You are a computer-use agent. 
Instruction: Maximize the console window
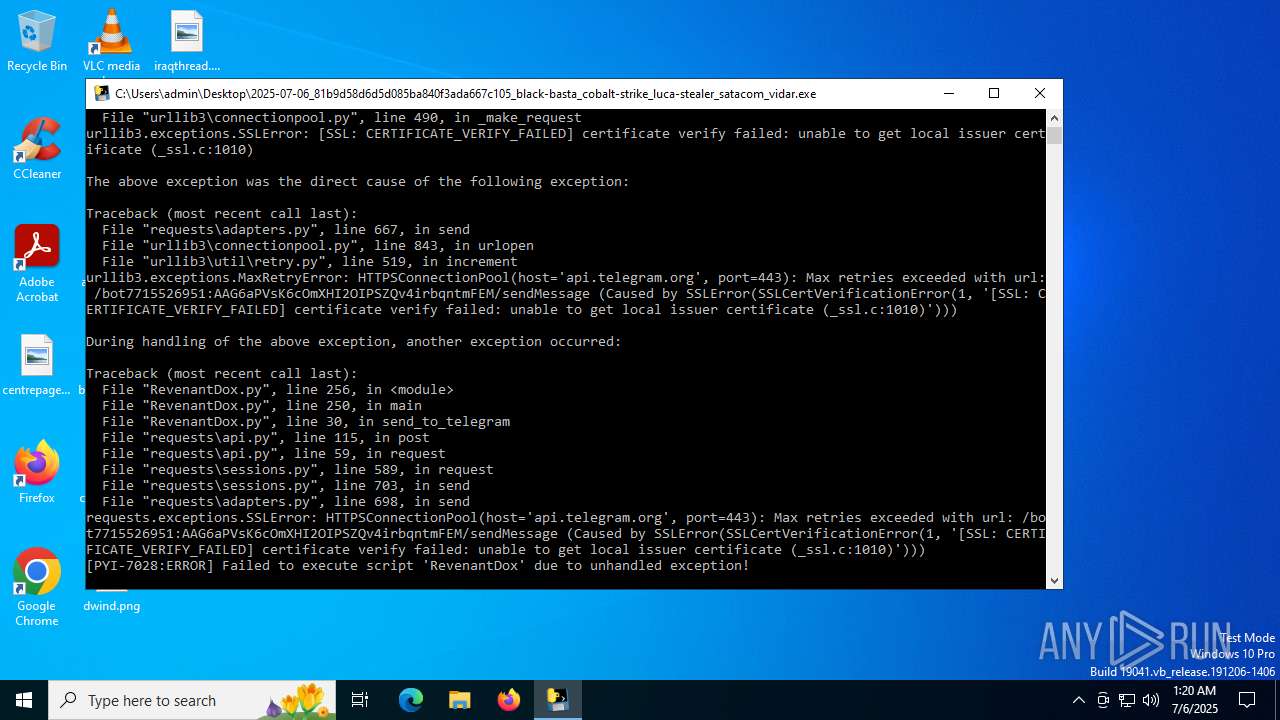pos(994,93)
